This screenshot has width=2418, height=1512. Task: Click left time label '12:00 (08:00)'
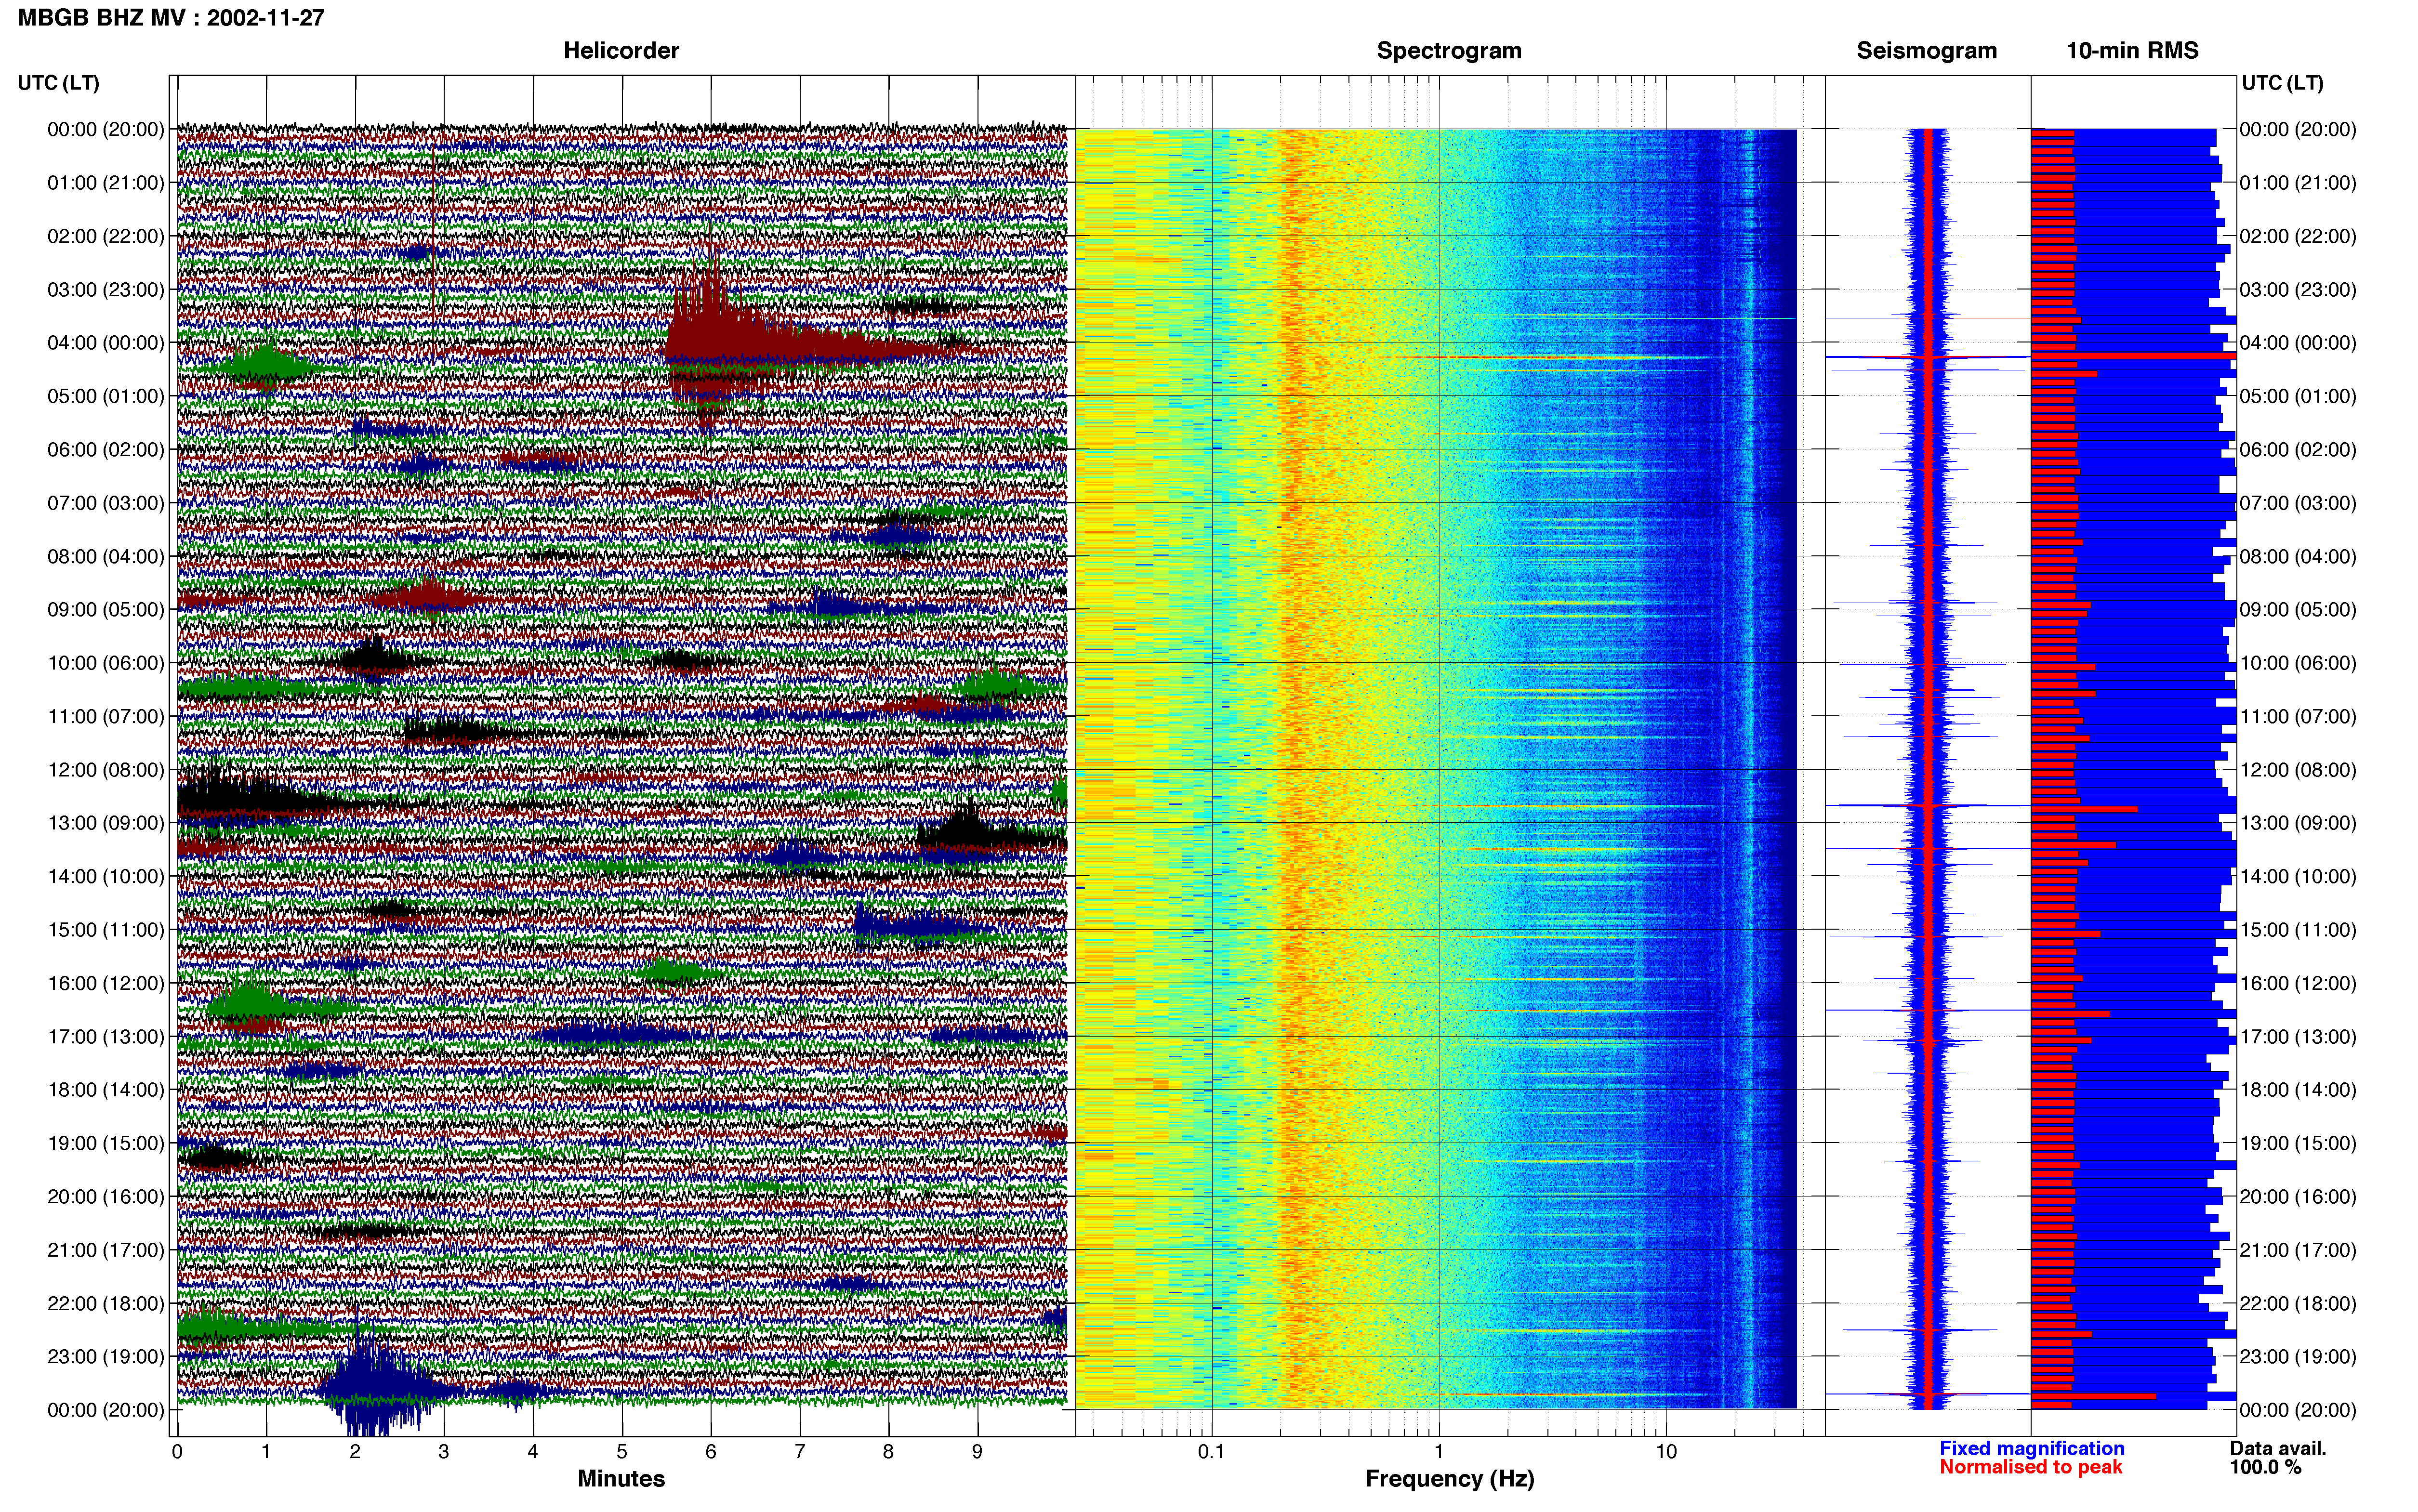pos(106,770)
